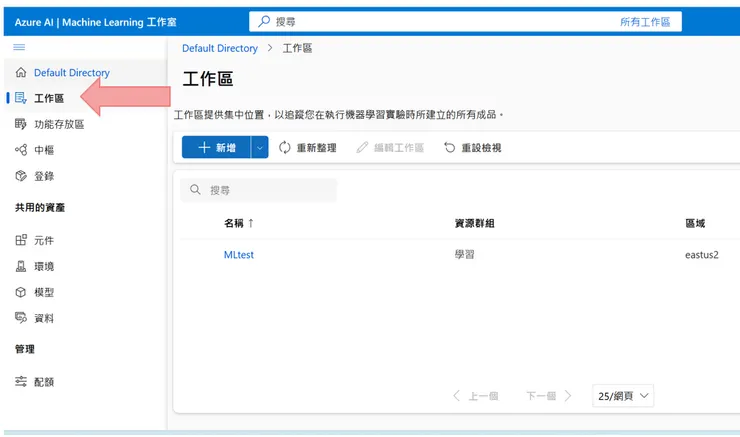Sort by the 區域 column header
The height and width of the screenshot is (437, 740).
tap(695, 223)
